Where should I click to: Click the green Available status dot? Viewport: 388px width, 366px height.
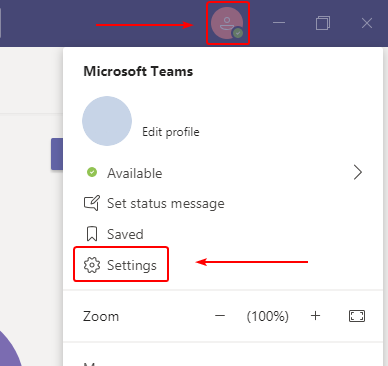coord(92,172)
